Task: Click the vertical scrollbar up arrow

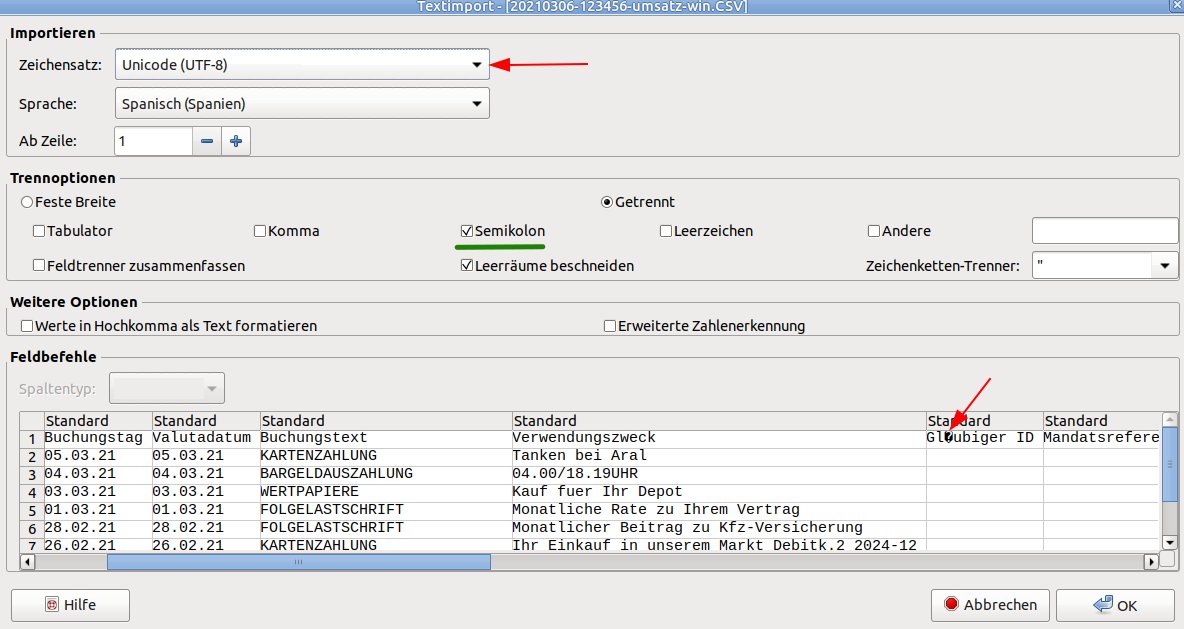Action: click(x=1170, y=419)
